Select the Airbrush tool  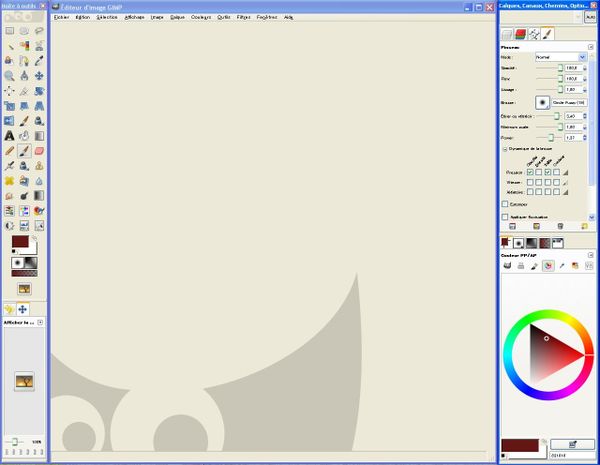click(9, 166)
